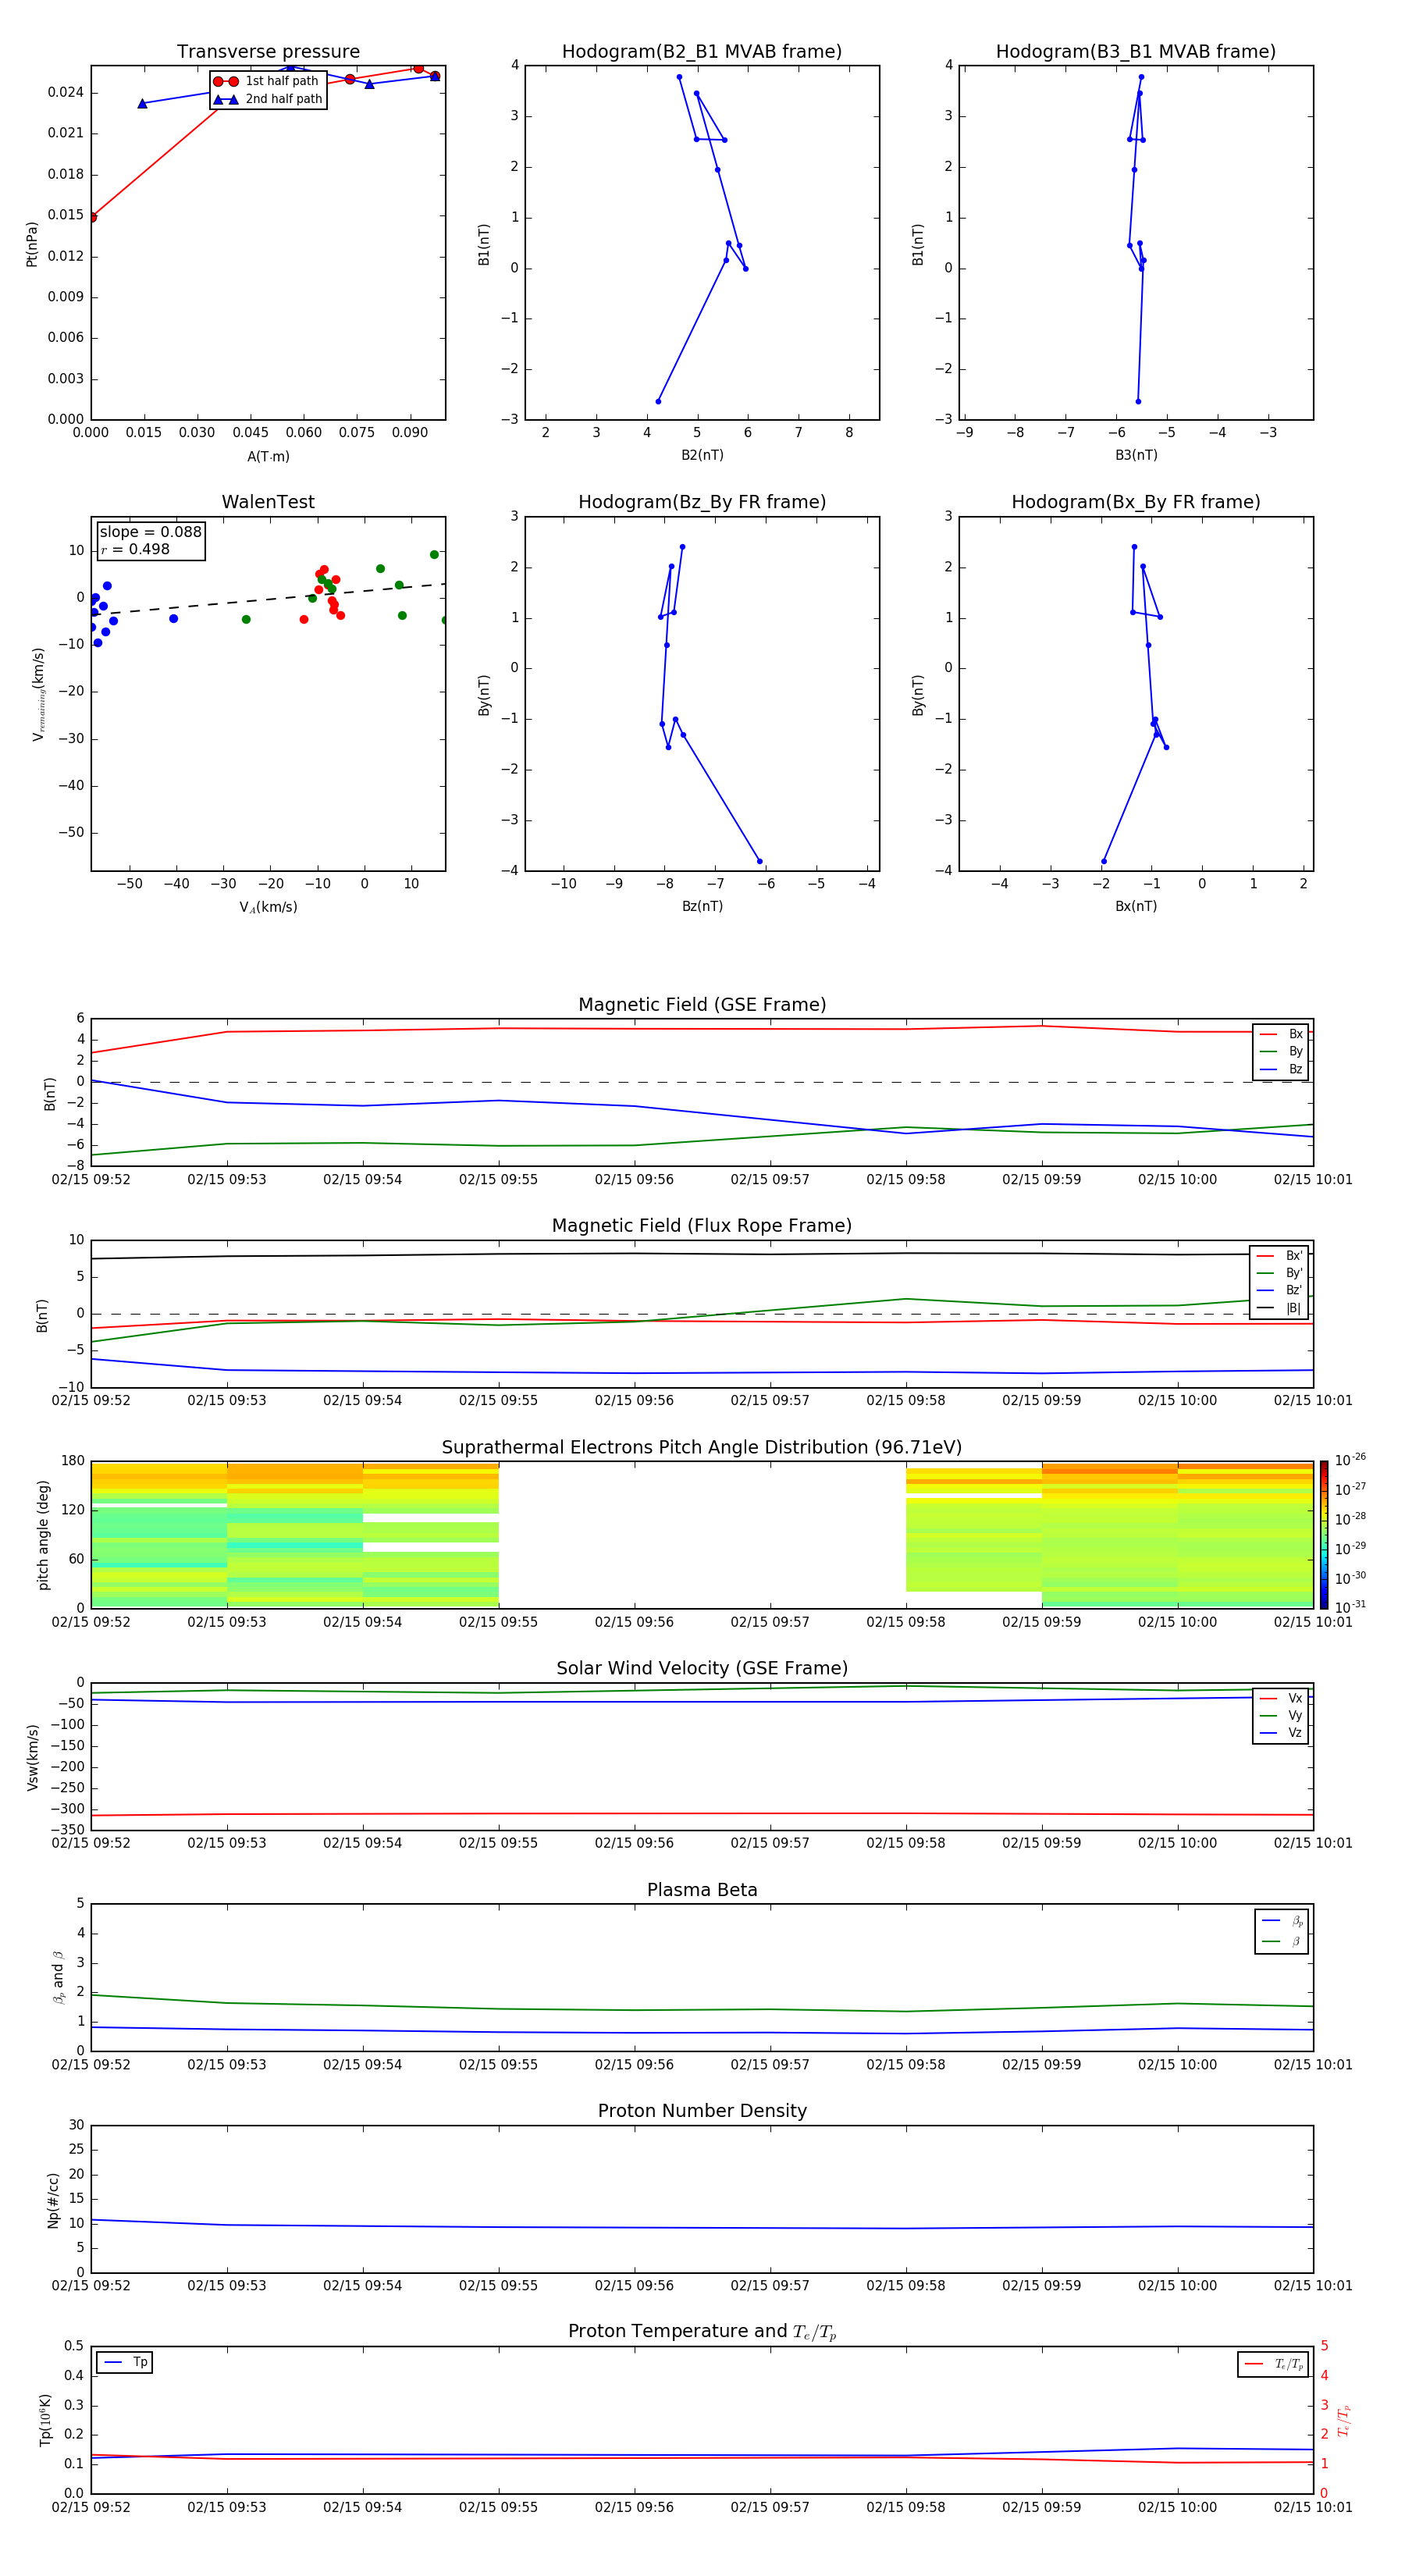Click the lowest point on B2_B1 hodogram
Image resolution: width=1405 pixels, height=2576 pixels.
658,402
